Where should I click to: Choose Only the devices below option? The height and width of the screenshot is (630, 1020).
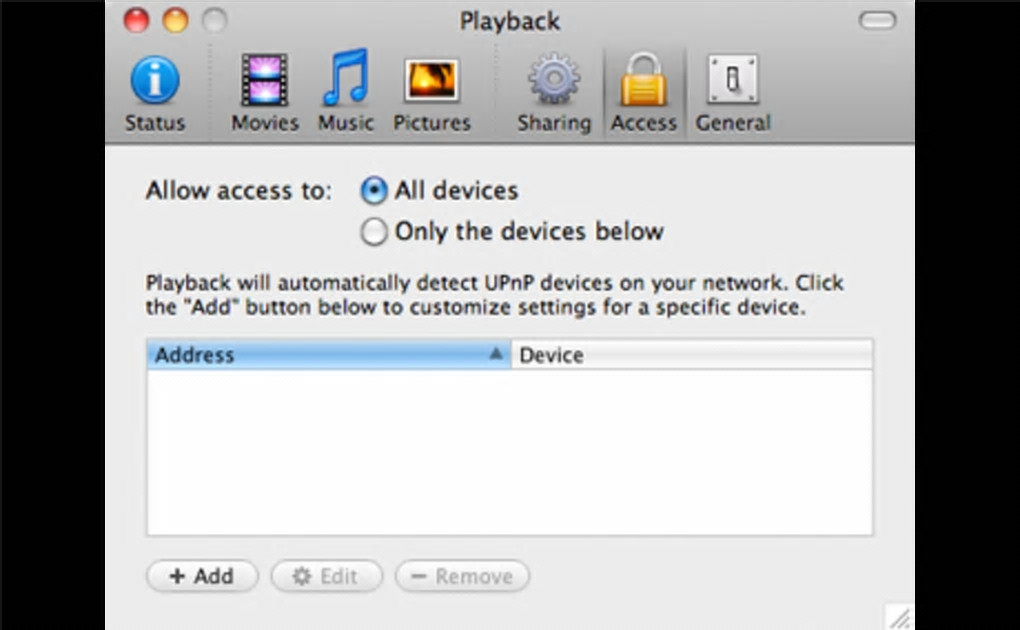374,233
